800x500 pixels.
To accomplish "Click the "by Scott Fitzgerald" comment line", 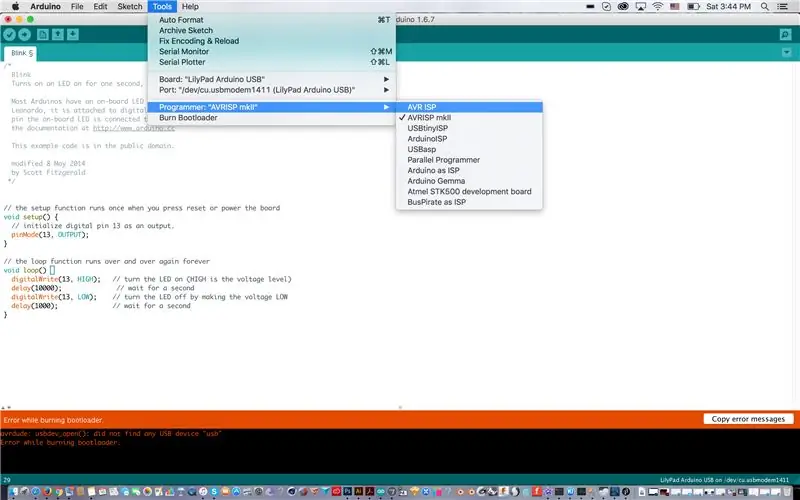I will 48,172.
